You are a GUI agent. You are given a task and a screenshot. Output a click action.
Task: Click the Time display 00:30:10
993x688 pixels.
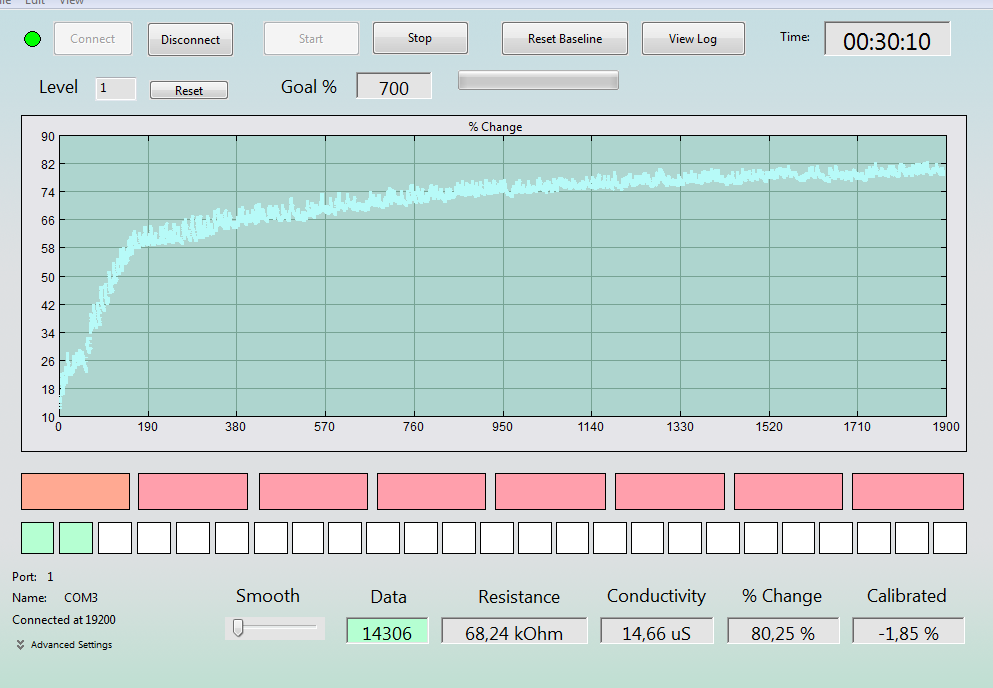click(887, 39)
